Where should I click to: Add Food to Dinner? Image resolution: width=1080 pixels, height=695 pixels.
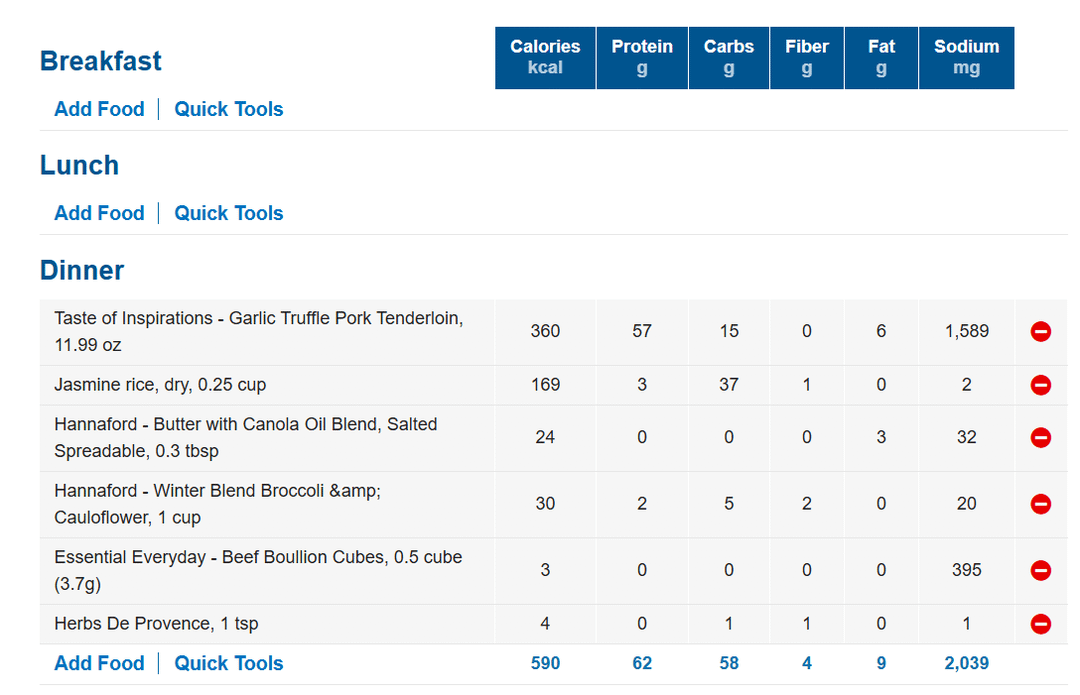pos(99,663)
